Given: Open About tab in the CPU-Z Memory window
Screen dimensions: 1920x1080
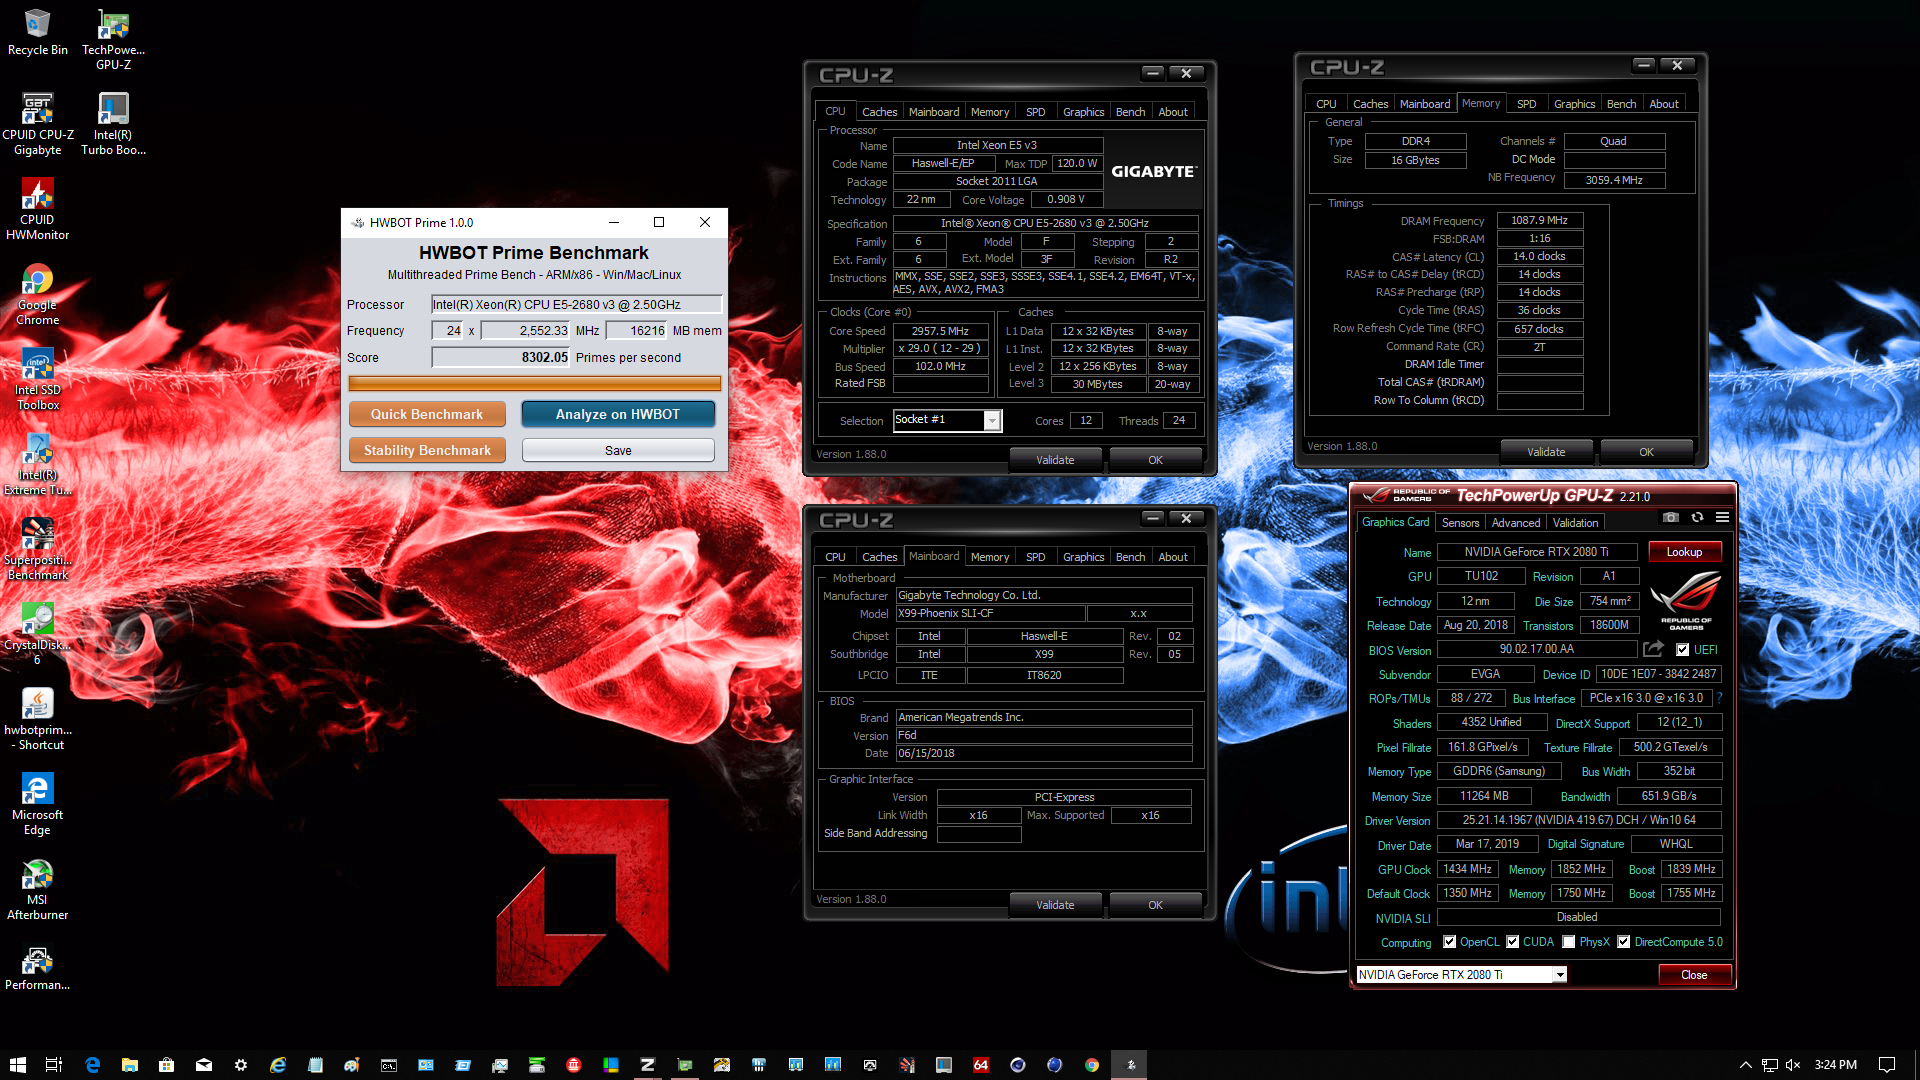Looking at the screenshot, I should [x=1663, y=104].
